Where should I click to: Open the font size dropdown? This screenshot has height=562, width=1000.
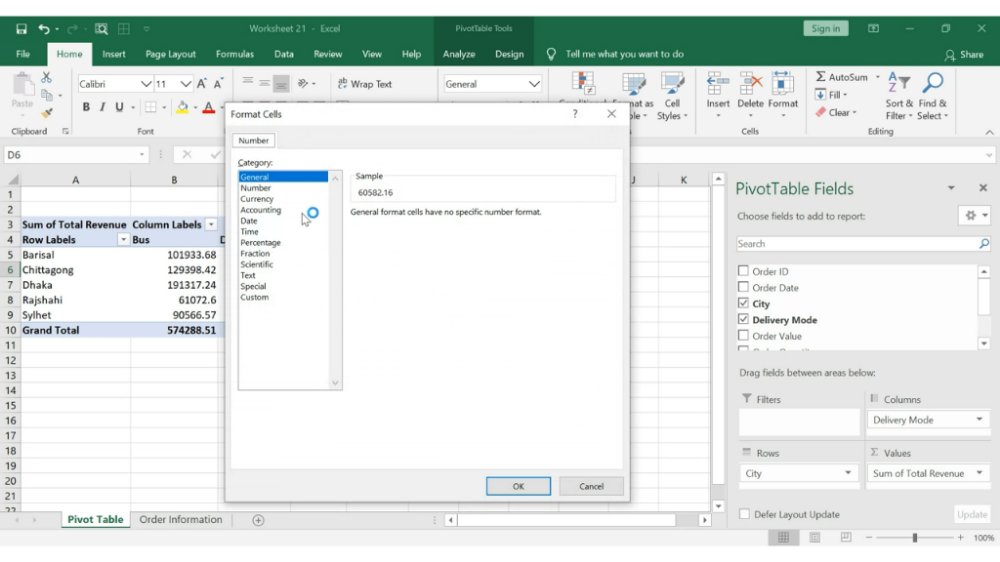point(185,84)
